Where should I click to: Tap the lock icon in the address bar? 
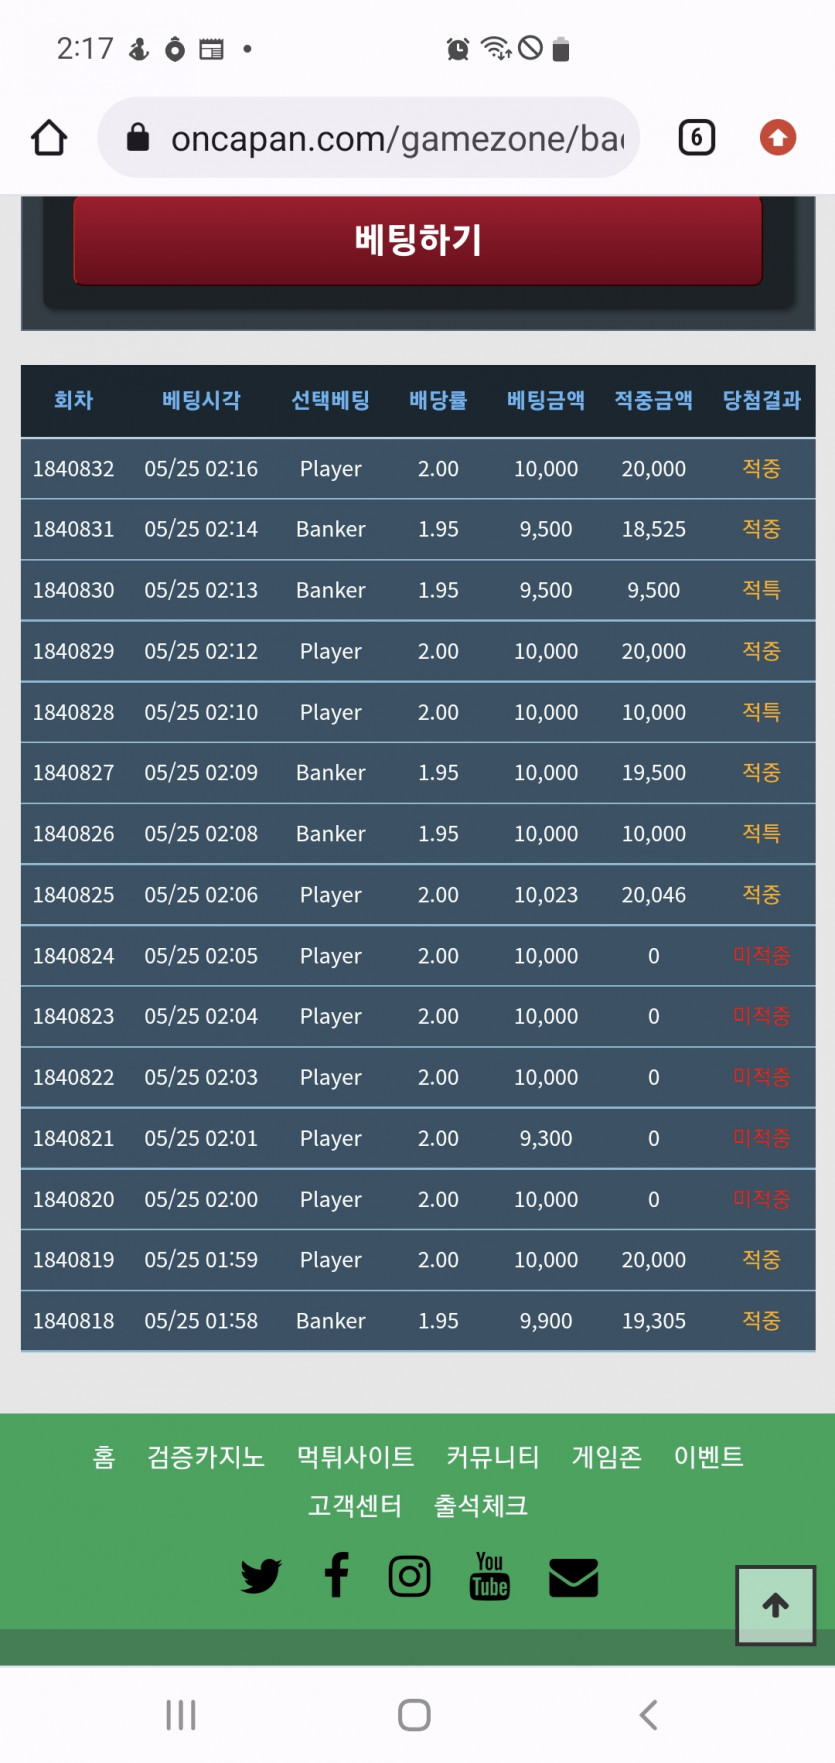click(x=138, y=137)
